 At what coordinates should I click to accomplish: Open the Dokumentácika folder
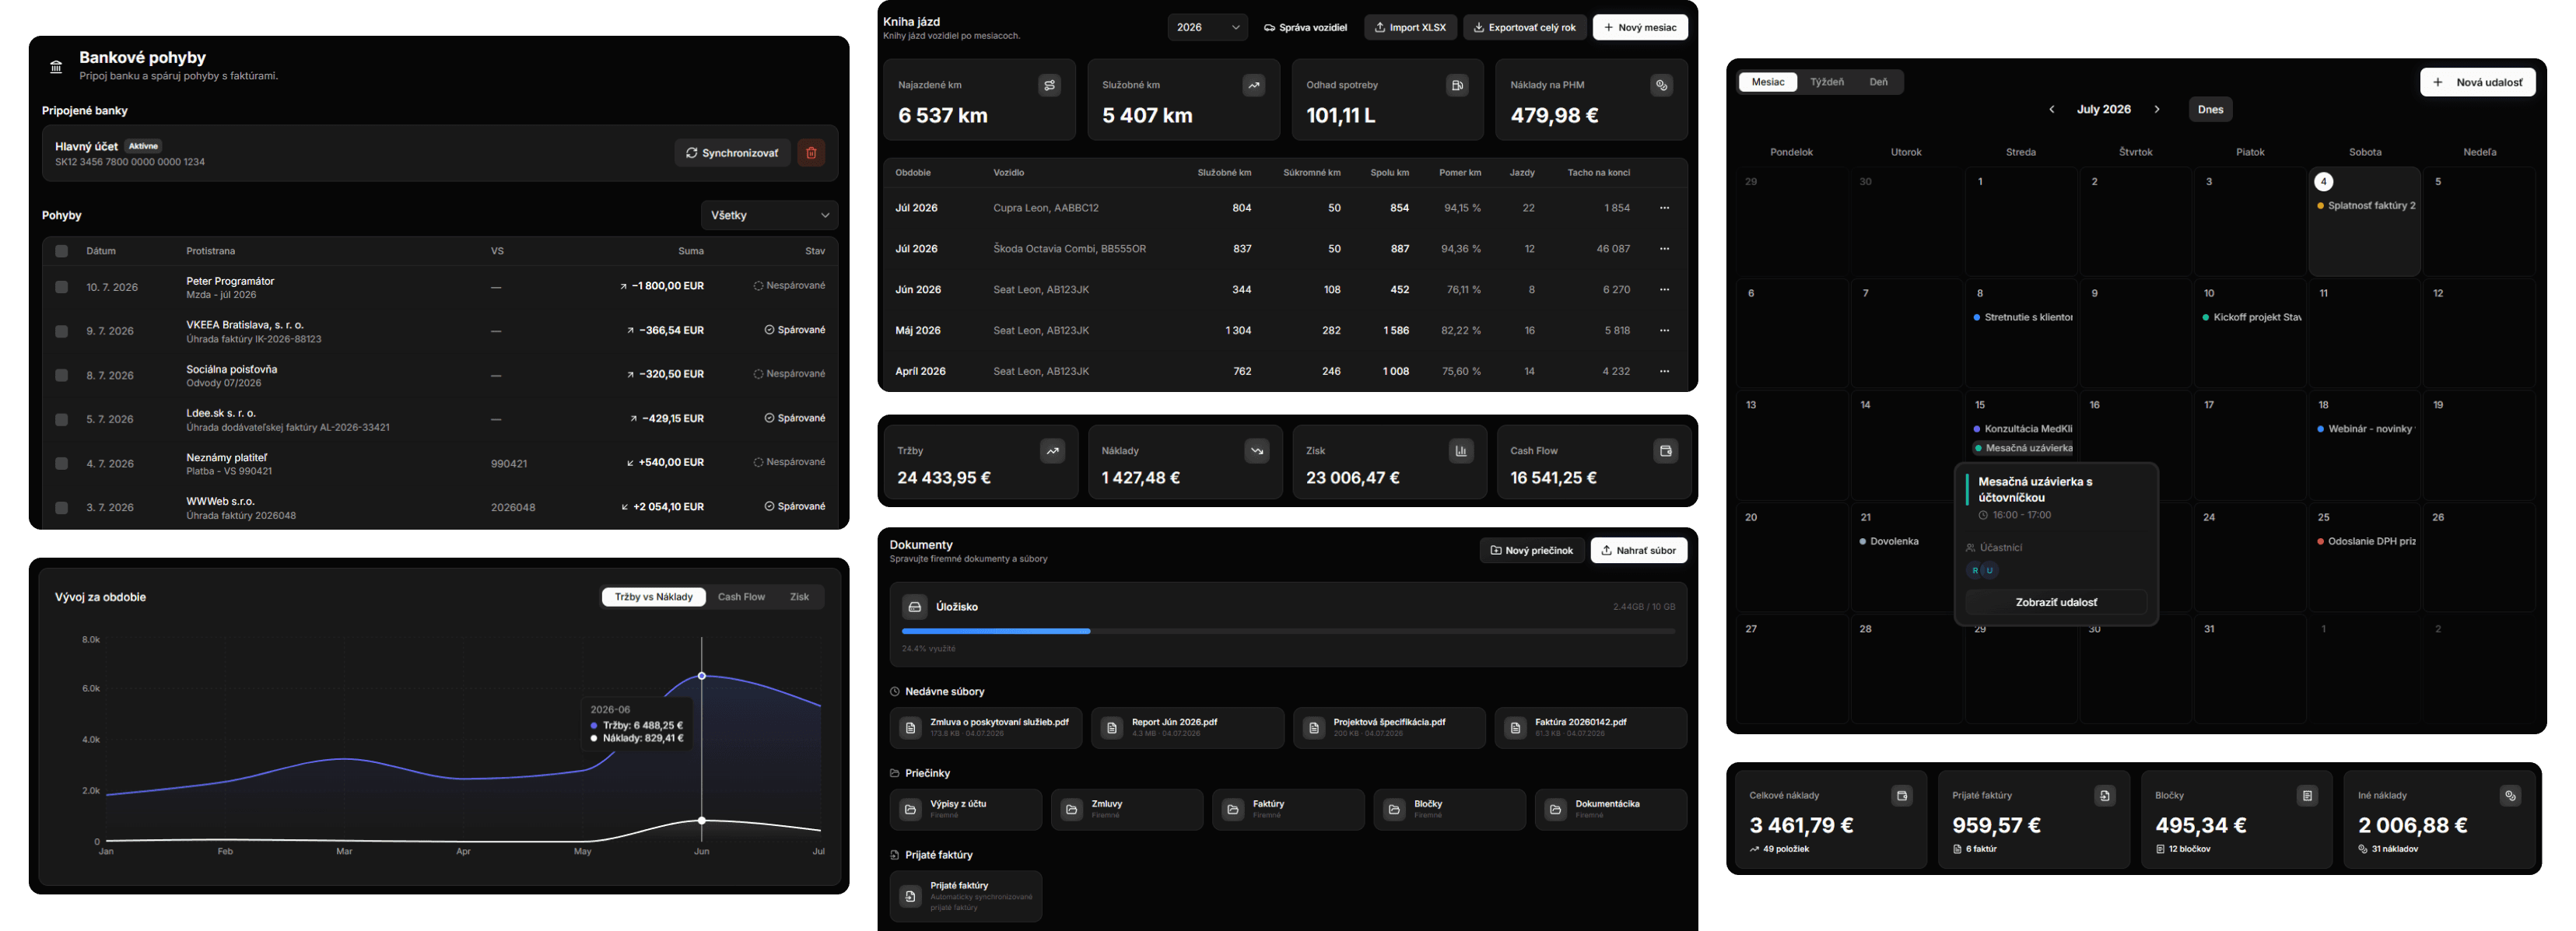pyautogui.click(x=1610, y=809)
